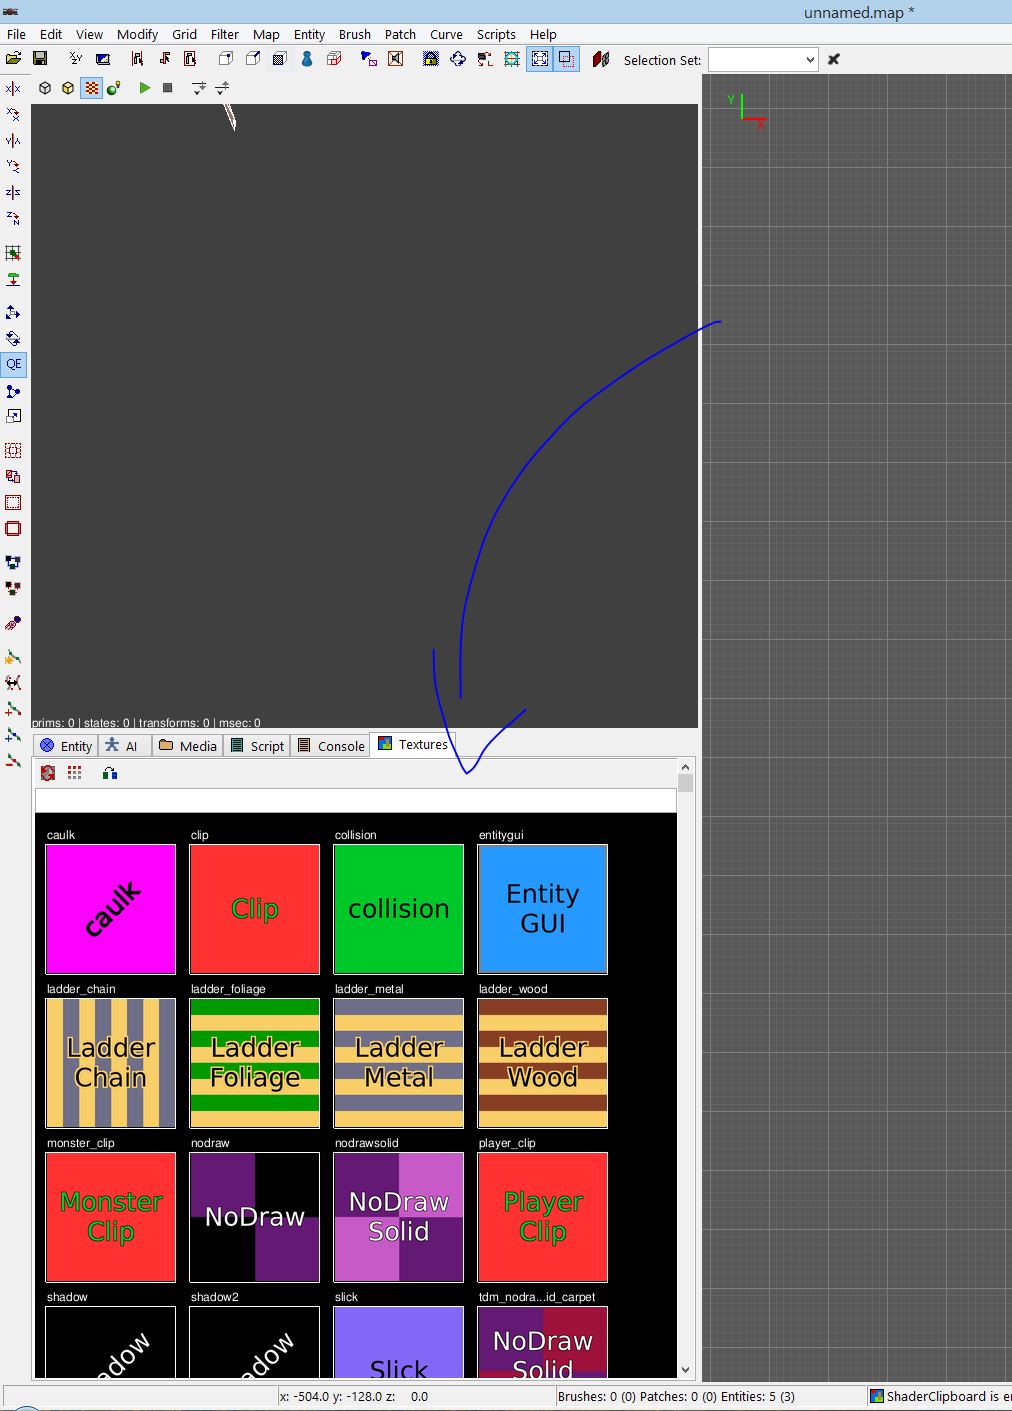Select the caulk magenta texture swatch
Screen dimensions: 1012x1411
coord(111,909)
